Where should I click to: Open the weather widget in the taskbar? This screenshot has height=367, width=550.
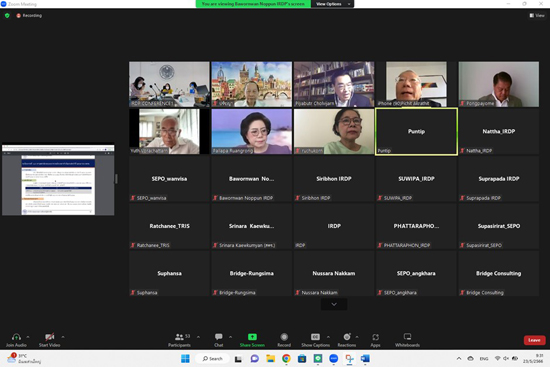[x=24, y=359]
